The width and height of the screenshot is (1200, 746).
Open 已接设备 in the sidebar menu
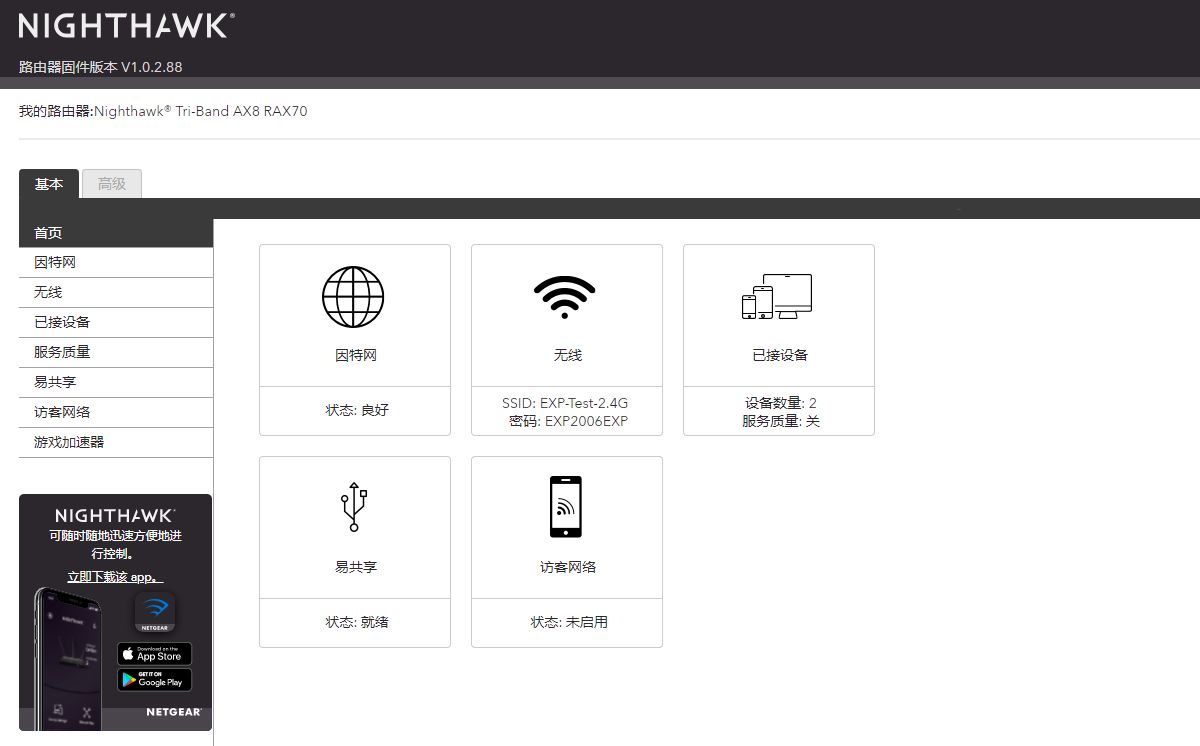coord(116,323)
